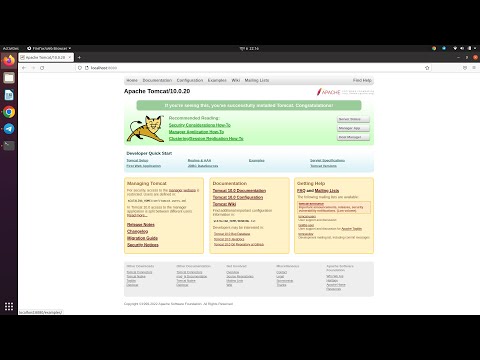Click the Apache feather logo
480x360 pixels.
point(328,92)
